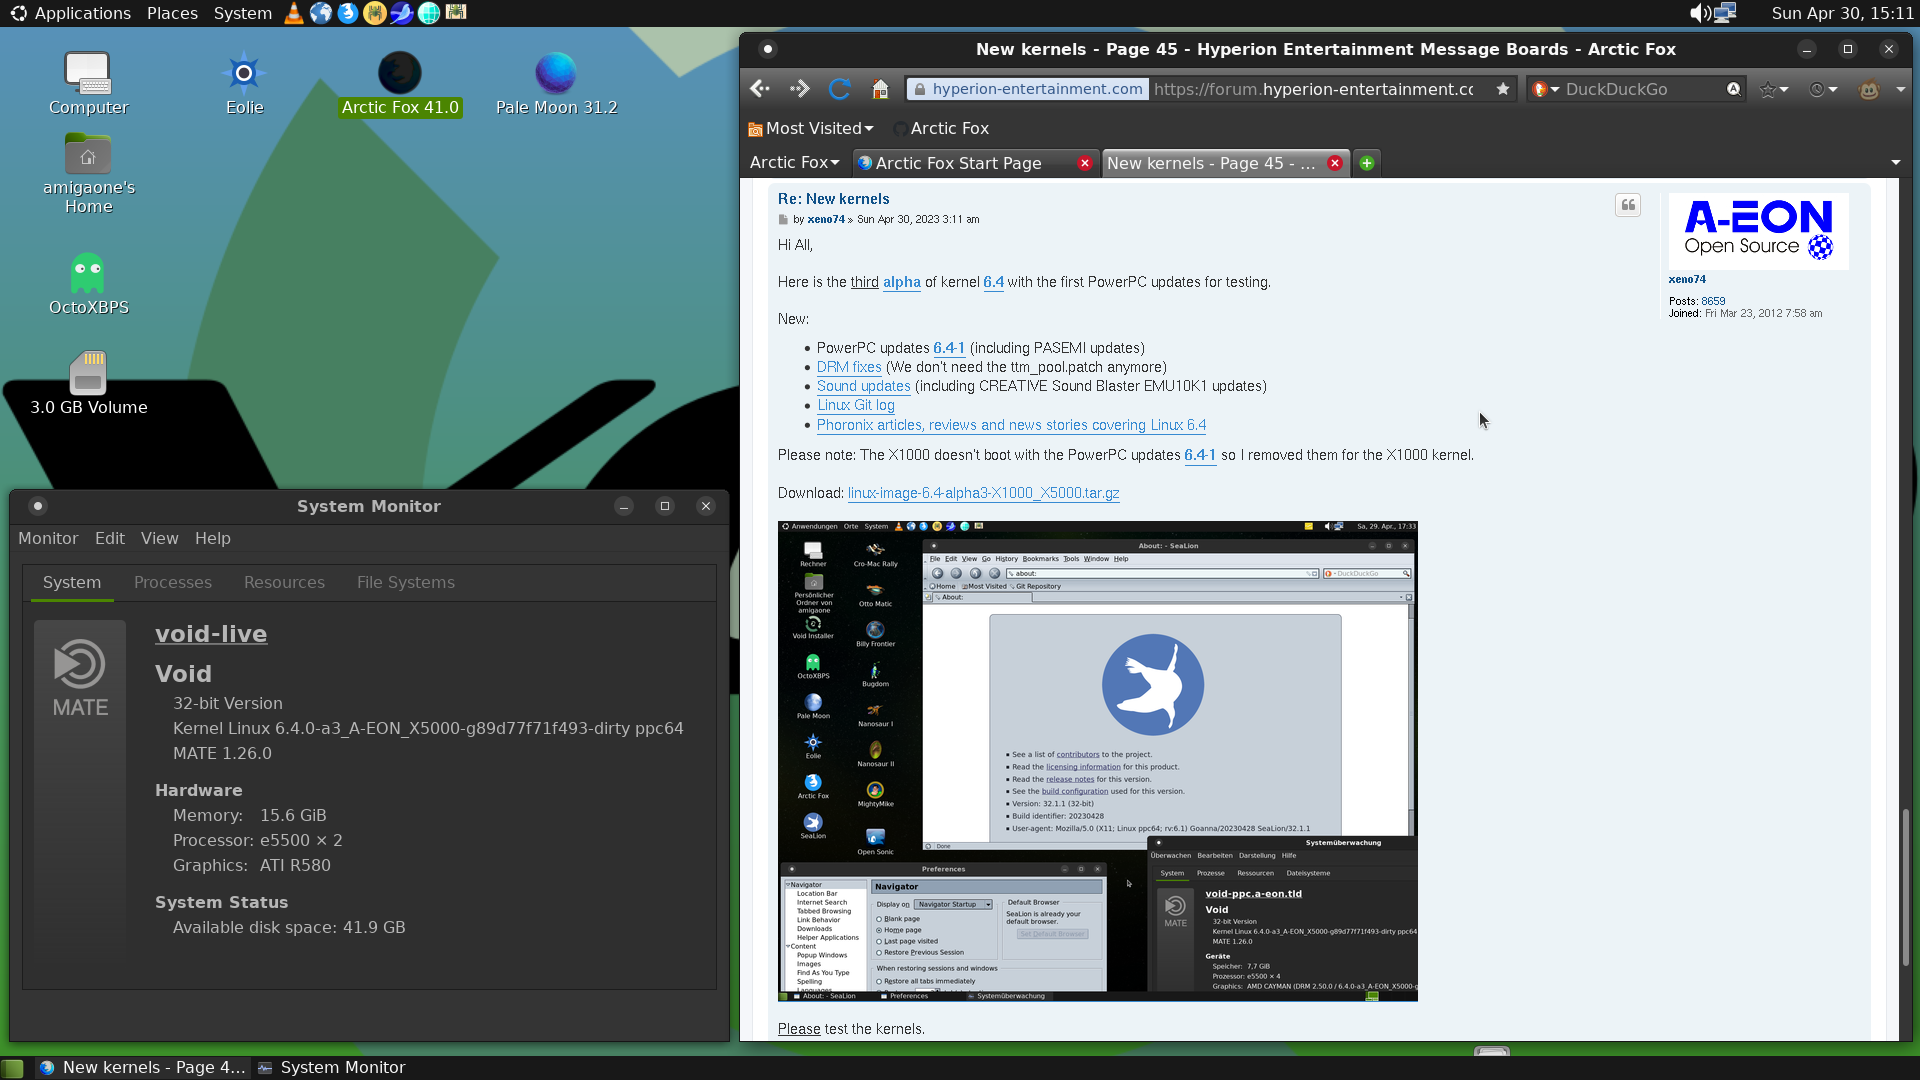
Task: Click the Arctic Fox bookmark in bookmarks bar
Action: pyautogui.click(x=940, y=128)
